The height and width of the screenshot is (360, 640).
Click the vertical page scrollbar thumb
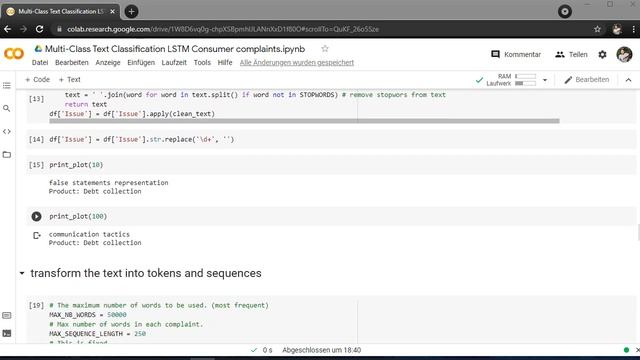638,232
